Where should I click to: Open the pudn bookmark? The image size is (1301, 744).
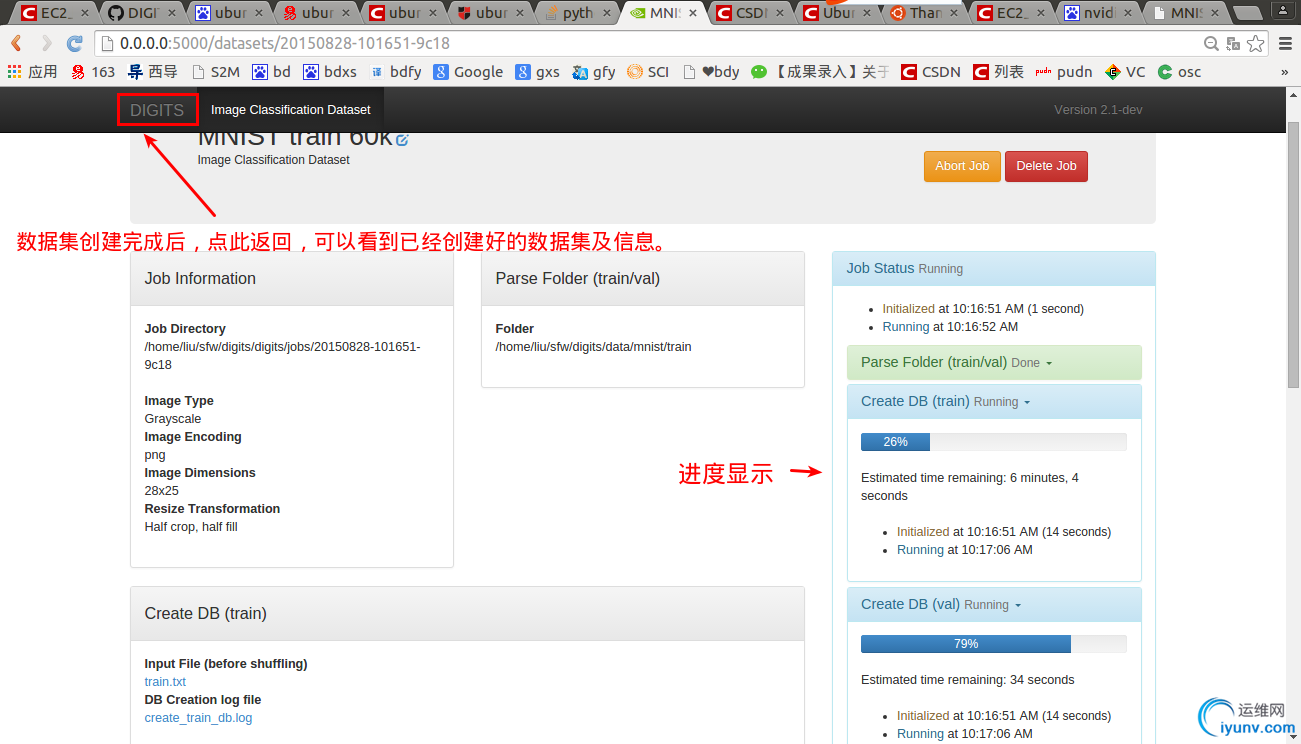coord(1064,72)
